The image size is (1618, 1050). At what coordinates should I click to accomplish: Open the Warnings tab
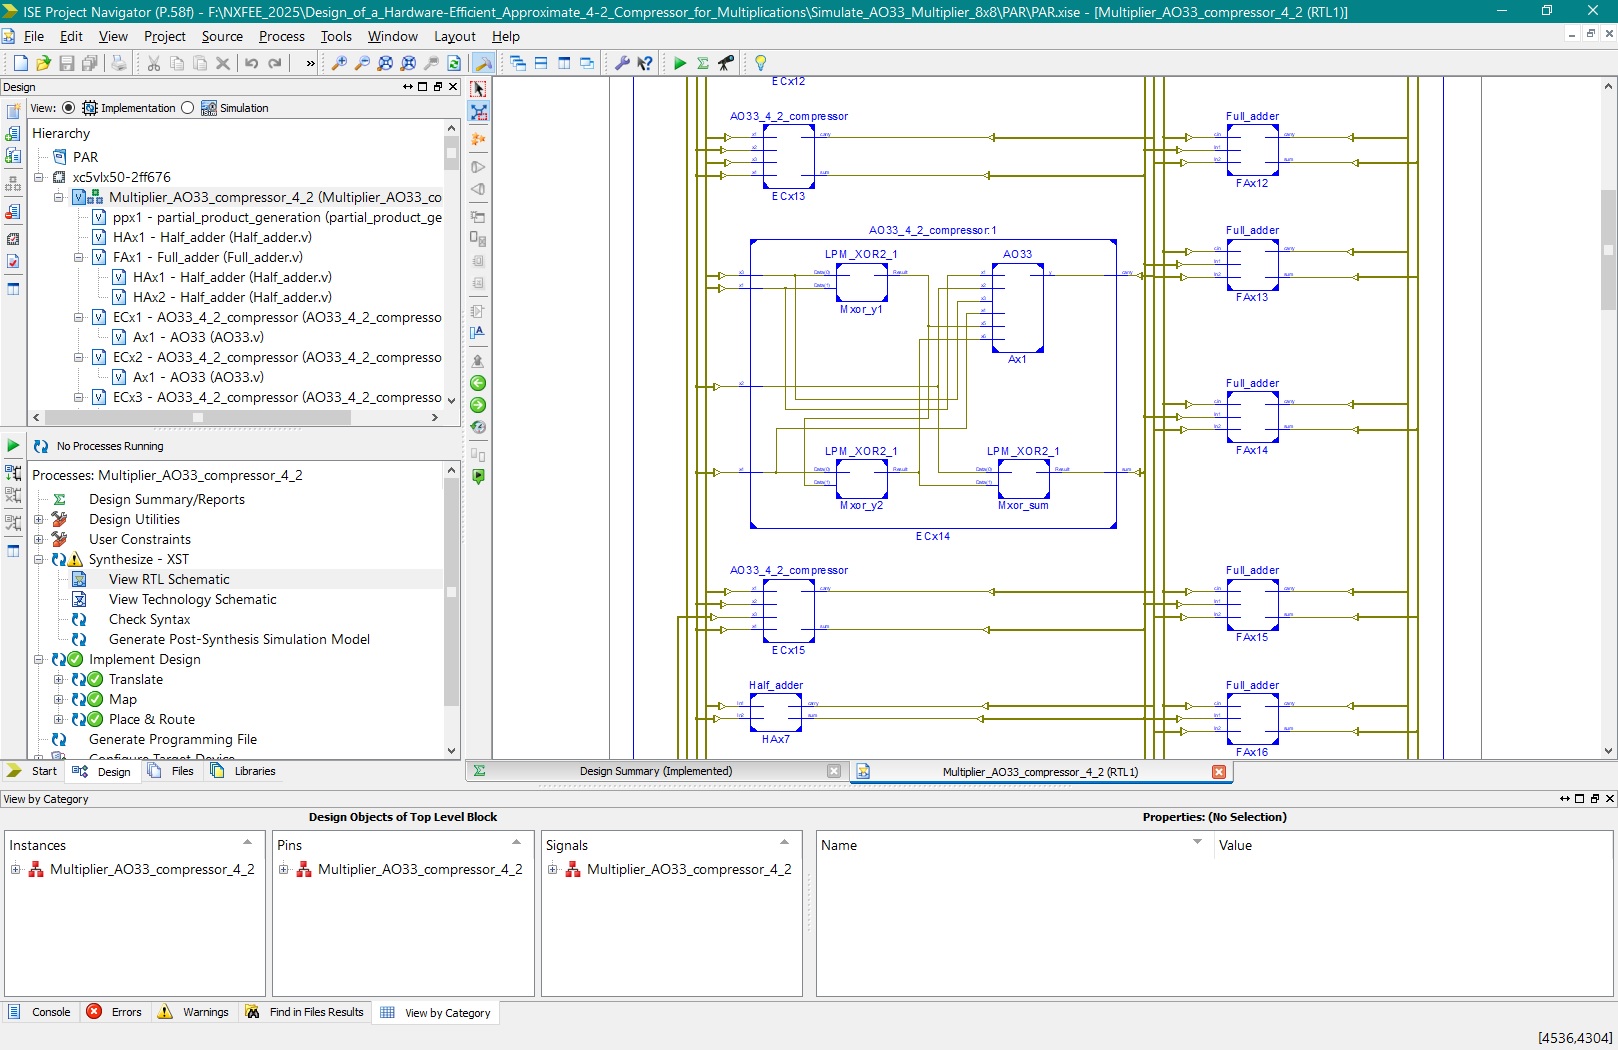(205, 1012)
